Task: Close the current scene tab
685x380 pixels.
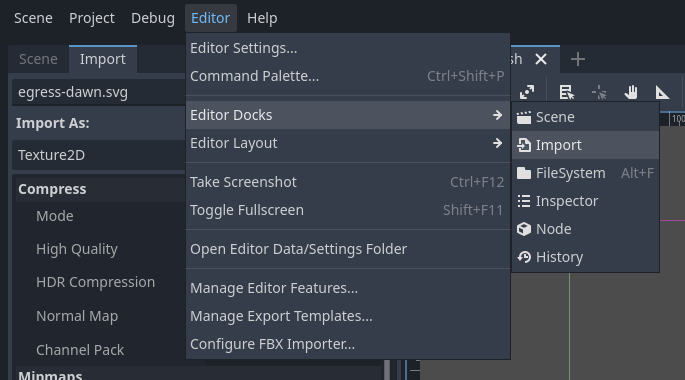Action: (541, 59)
